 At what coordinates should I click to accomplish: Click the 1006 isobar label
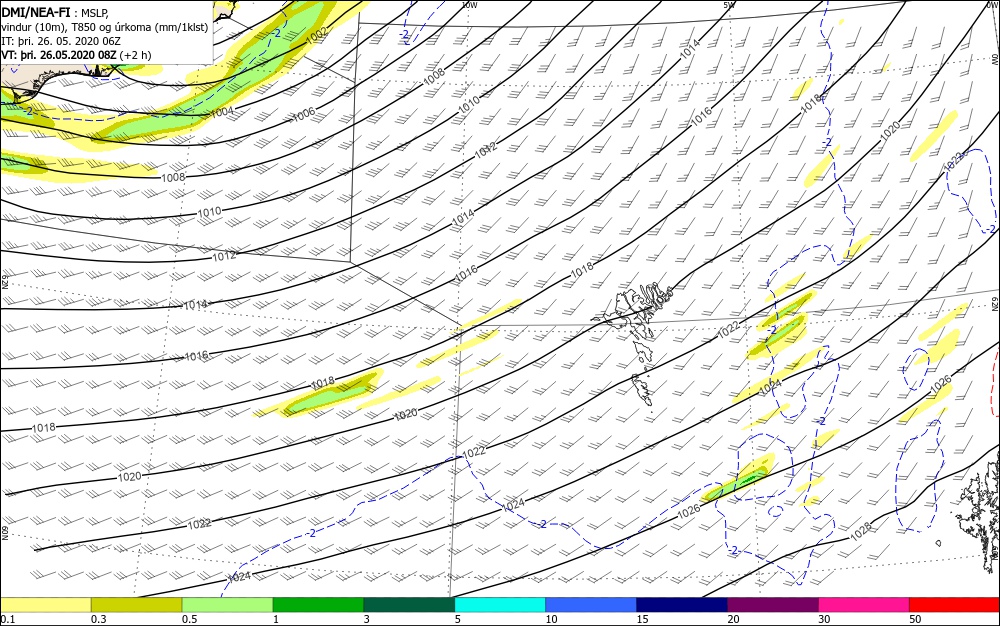click(x=304, y=115)
